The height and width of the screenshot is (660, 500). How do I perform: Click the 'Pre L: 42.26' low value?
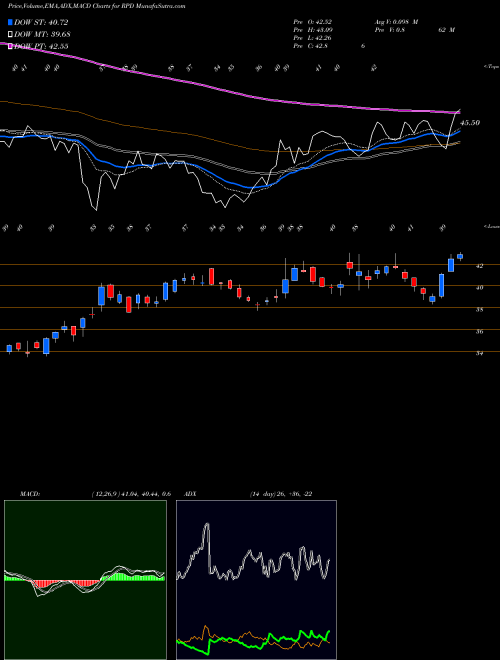(x=313, y=38)
